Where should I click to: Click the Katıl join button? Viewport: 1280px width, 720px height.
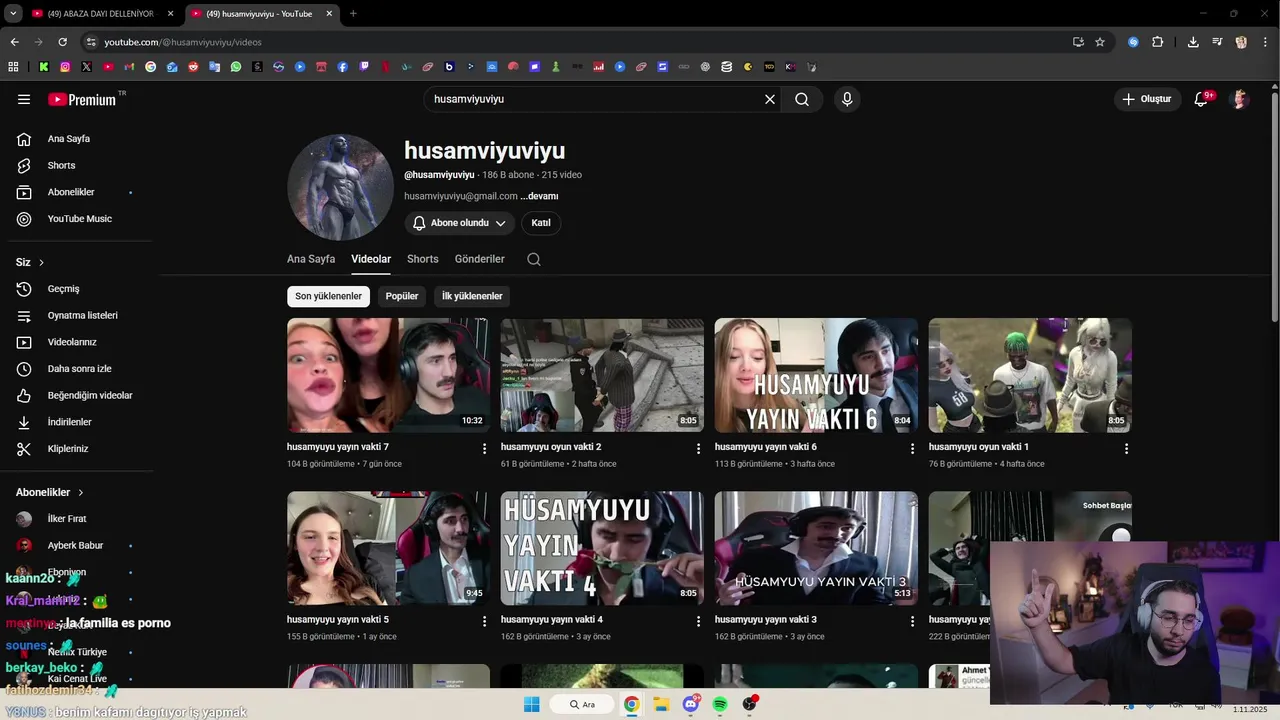coord(541,223)
